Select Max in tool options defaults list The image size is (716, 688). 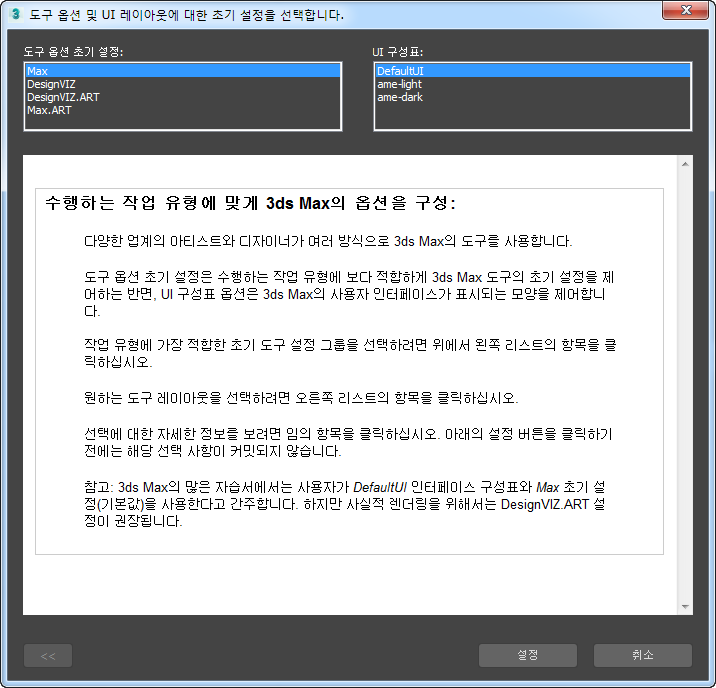tap(183, 71)
